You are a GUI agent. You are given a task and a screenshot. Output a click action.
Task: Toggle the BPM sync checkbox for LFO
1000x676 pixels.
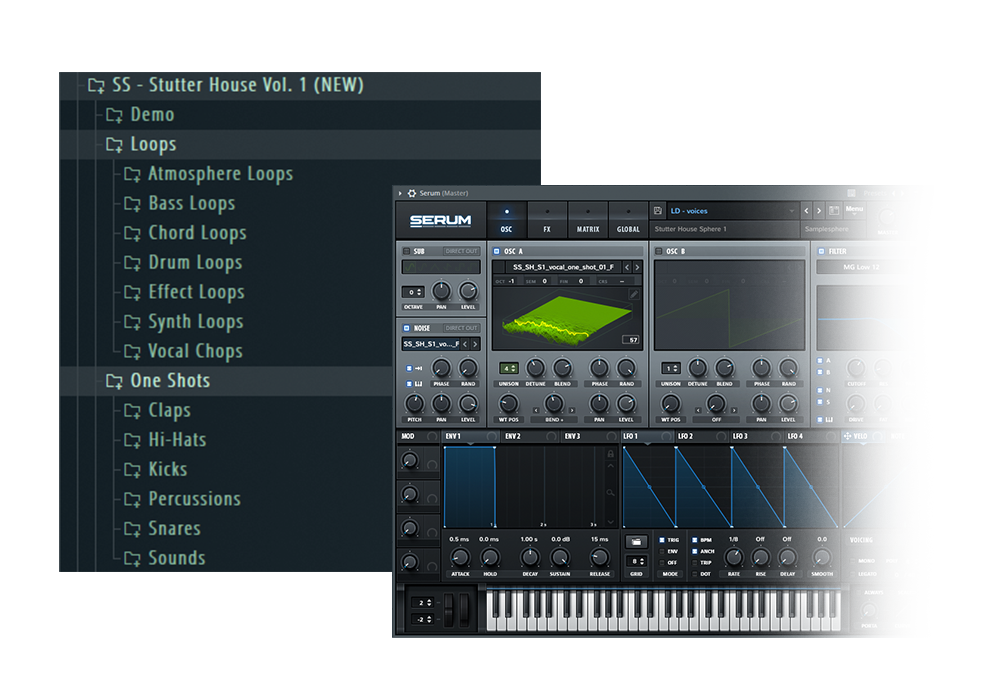click(x=696, y=540)
